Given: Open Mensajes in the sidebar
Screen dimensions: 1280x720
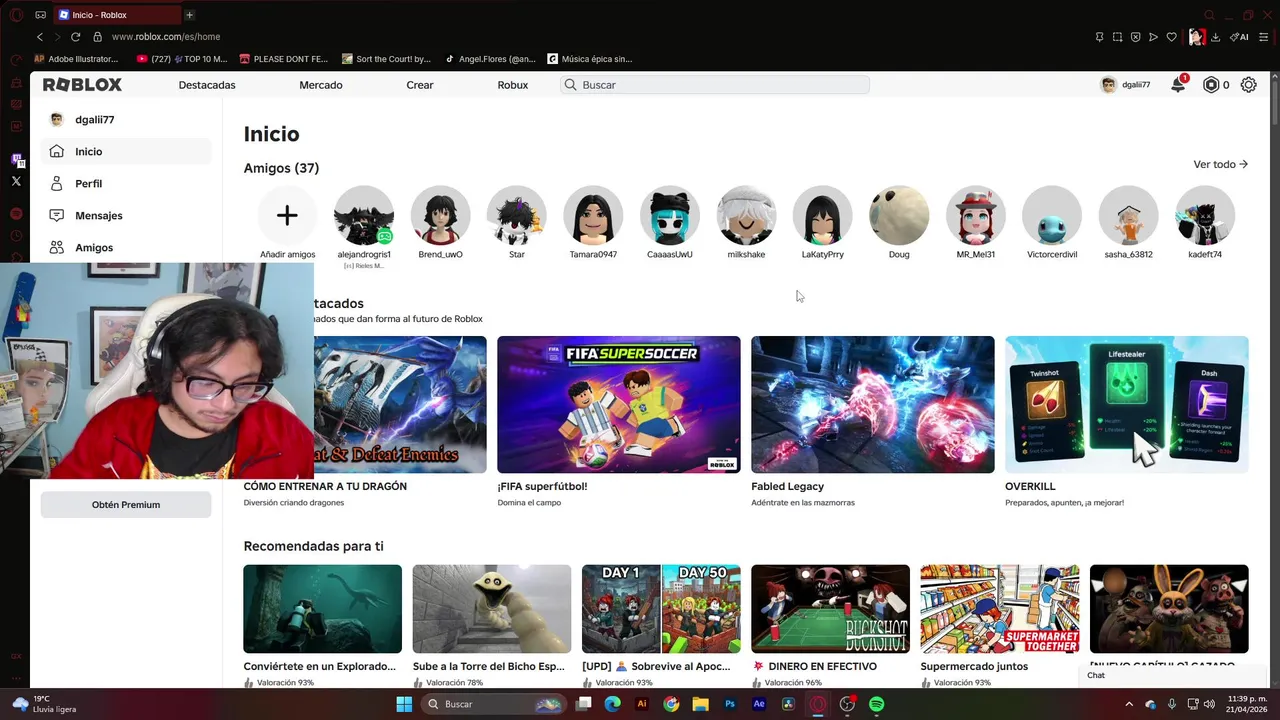Looking at the screenshot, I should tap(126, 215).
